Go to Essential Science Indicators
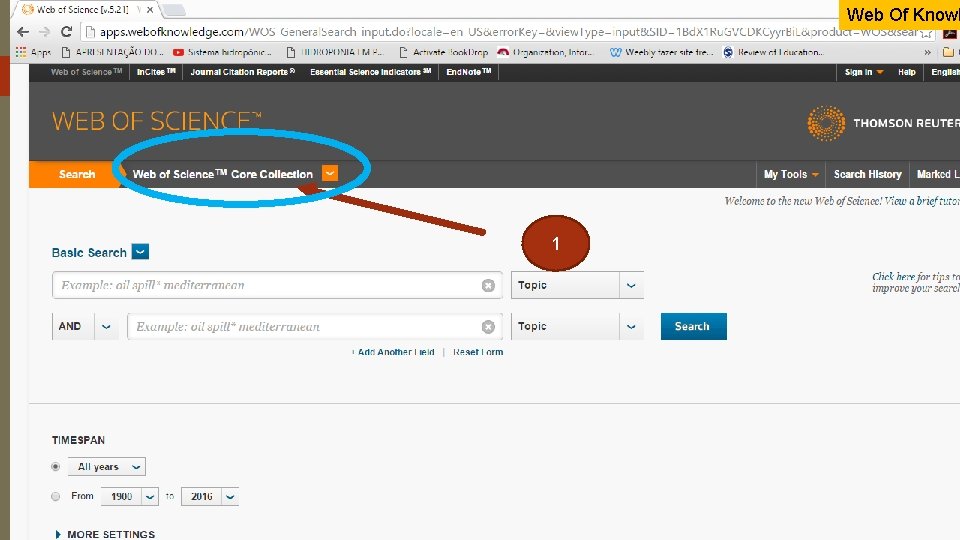This screenshot has width=960, height=540. click(x=370, y=72)
